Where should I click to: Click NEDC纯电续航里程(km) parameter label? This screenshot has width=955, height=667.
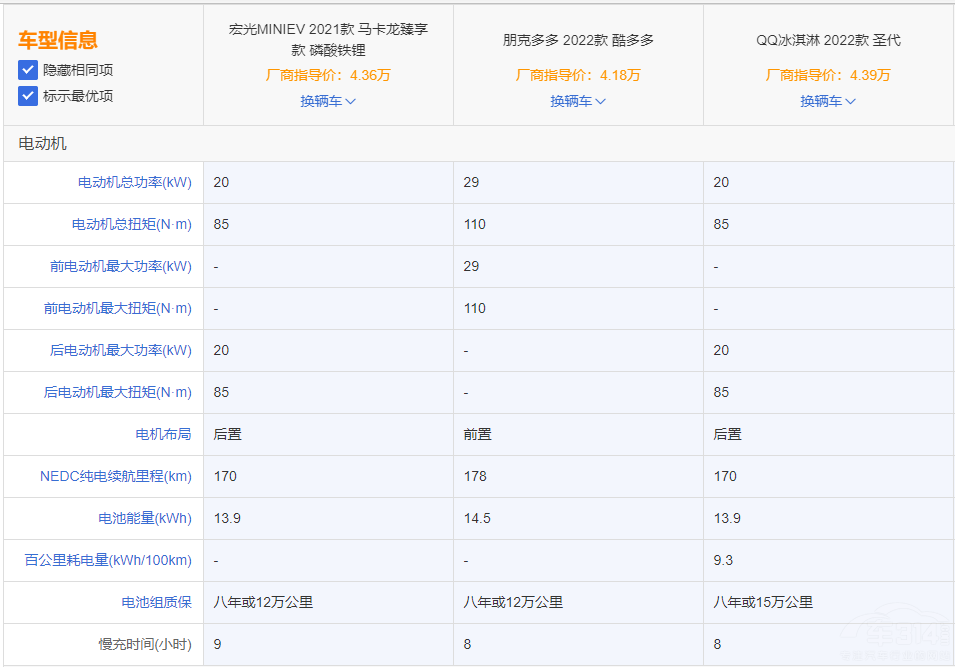[x=116, y=476]
